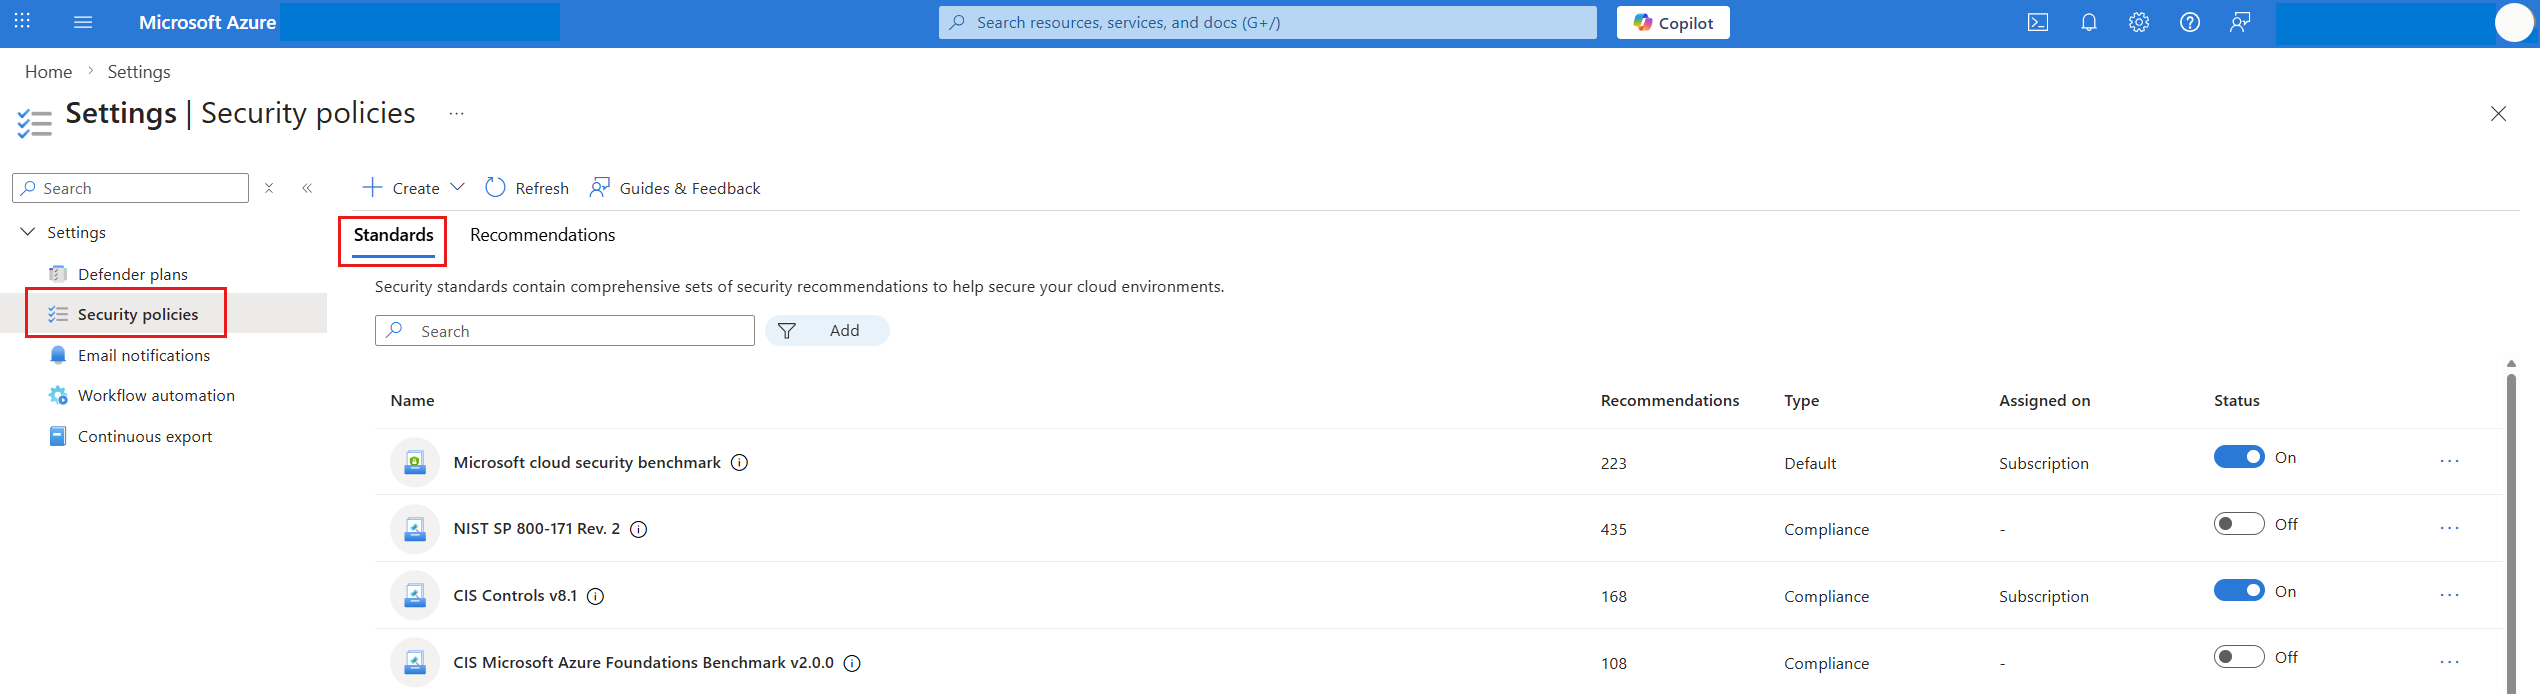Screen dimensions: 2540x694
Task: Open the portal hamburger menu
Action: pyautogui.click(x=83, y=22)
